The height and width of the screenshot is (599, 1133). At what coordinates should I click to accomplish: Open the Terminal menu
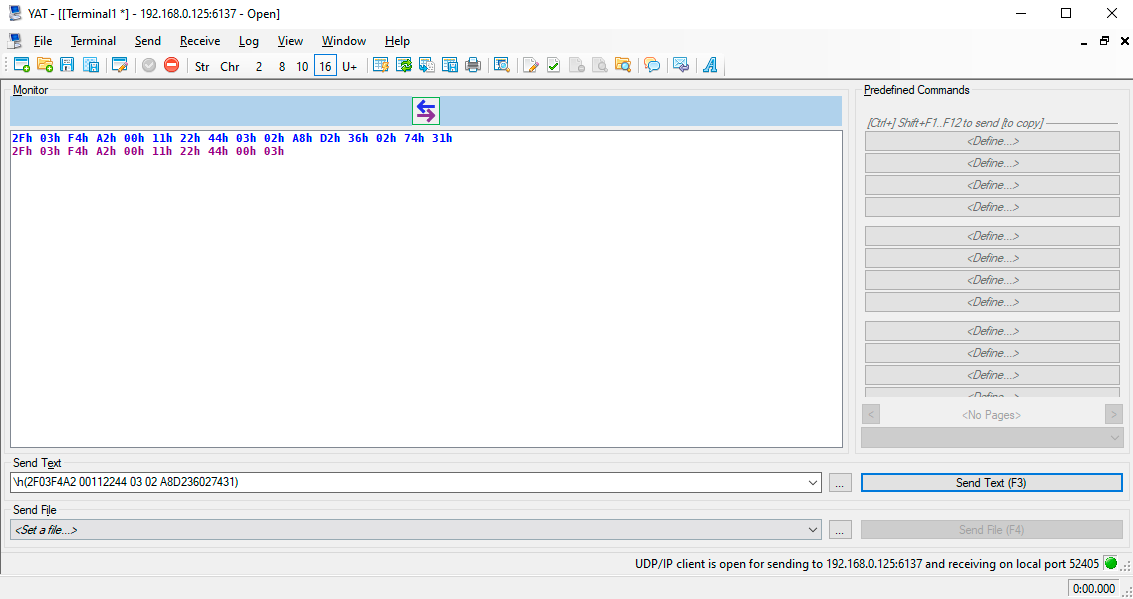tap(93, 41)
